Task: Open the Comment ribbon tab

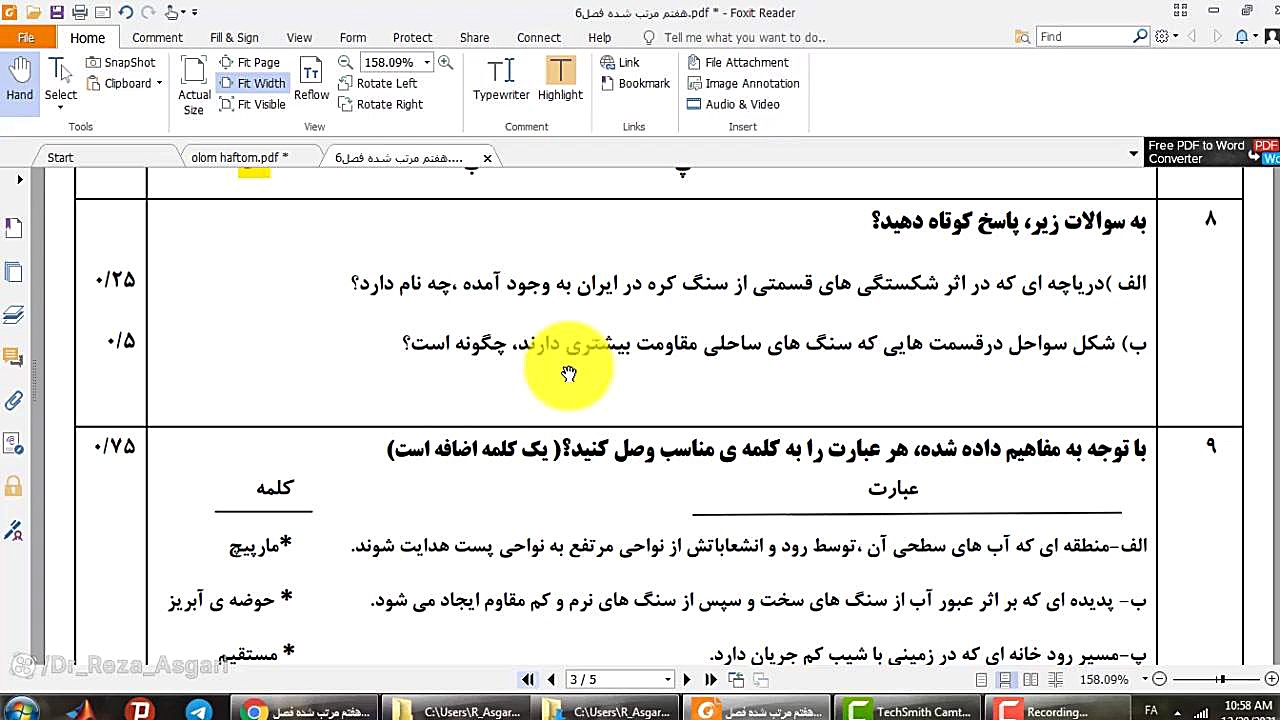Action: point(157,37)
